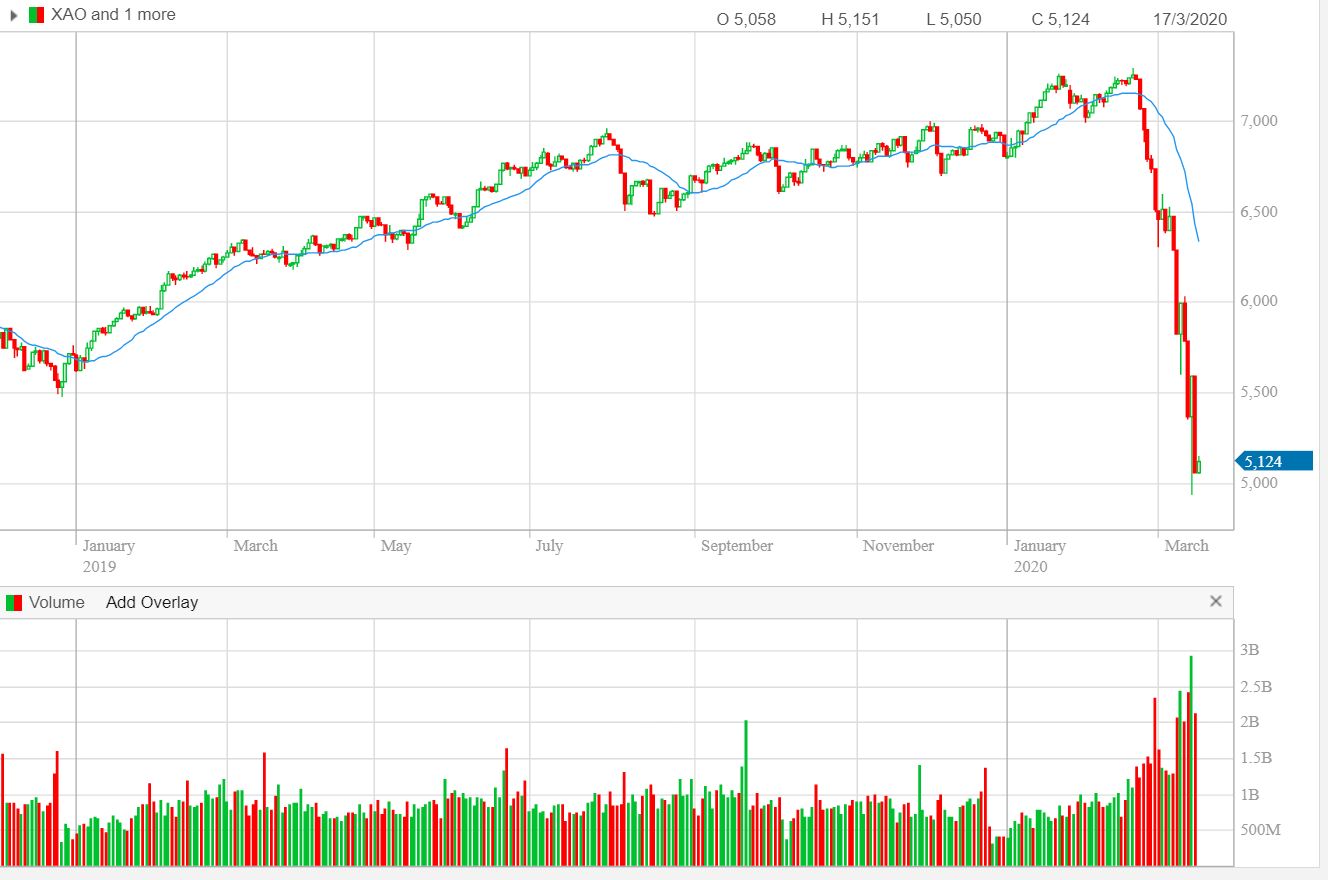Image resolution: width=1328 pixels, height=880 pixels.
Task: Click the high price value H 5,151
Action: [x=850, y=19]
